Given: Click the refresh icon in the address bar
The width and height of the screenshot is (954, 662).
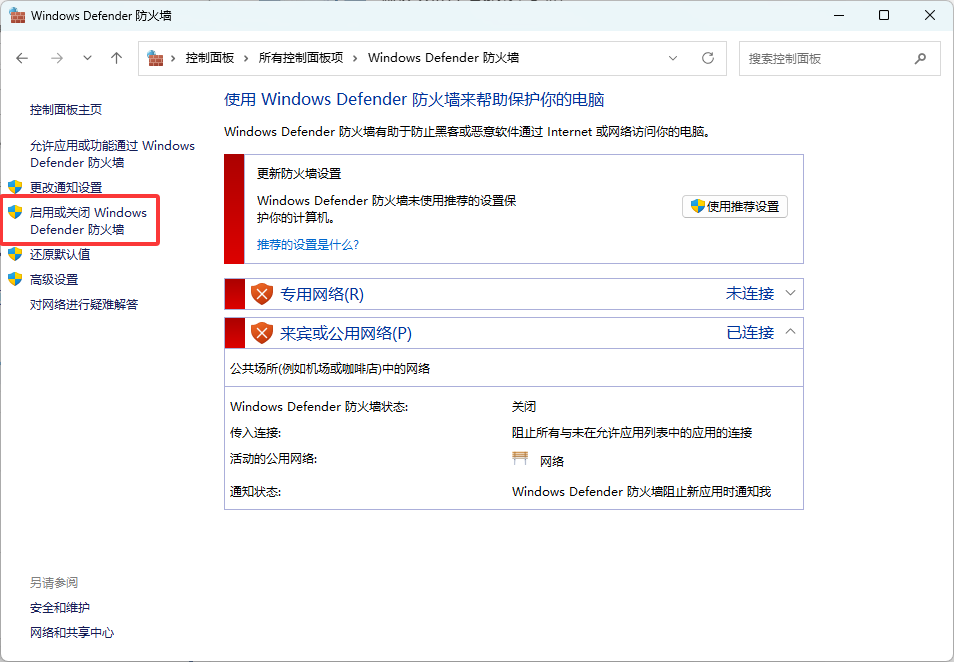Looking at the screenshot, I should tap(708, 58).
